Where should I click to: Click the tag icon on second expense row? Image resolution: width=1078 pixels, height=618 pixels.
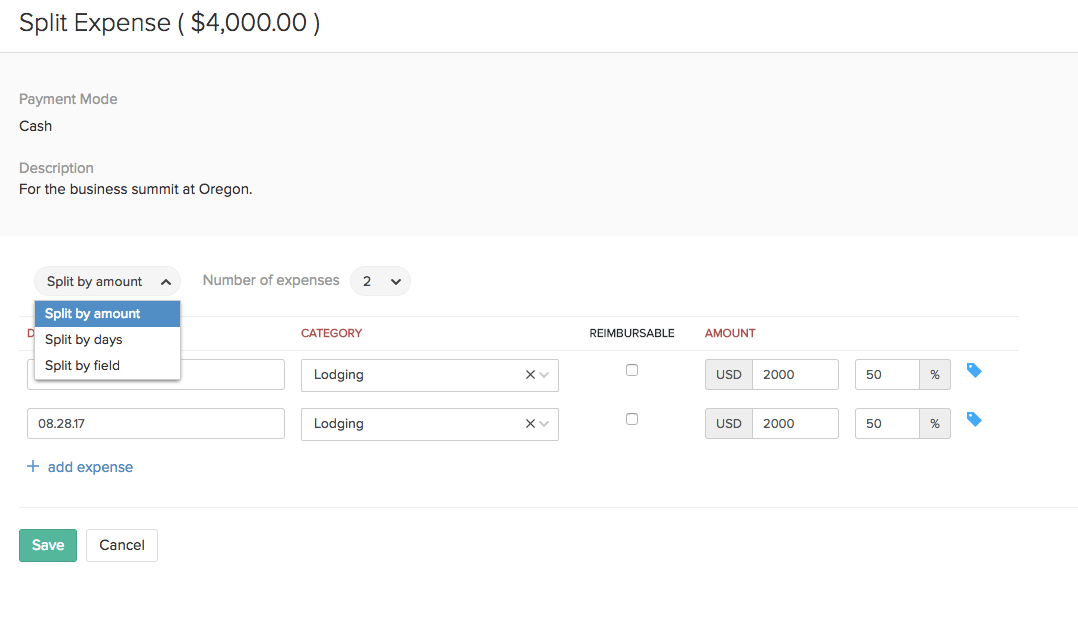coord(973,420)
